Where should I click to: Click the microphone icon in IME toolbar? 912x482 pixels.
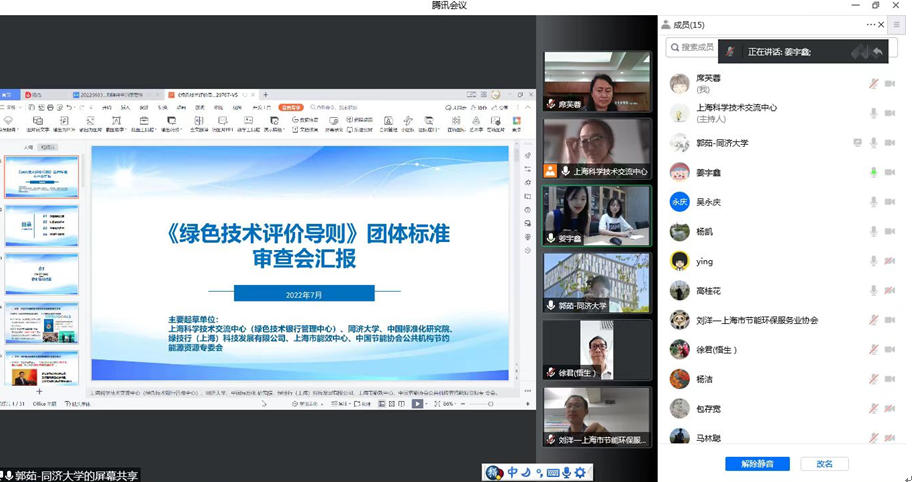tap(566, 472)
